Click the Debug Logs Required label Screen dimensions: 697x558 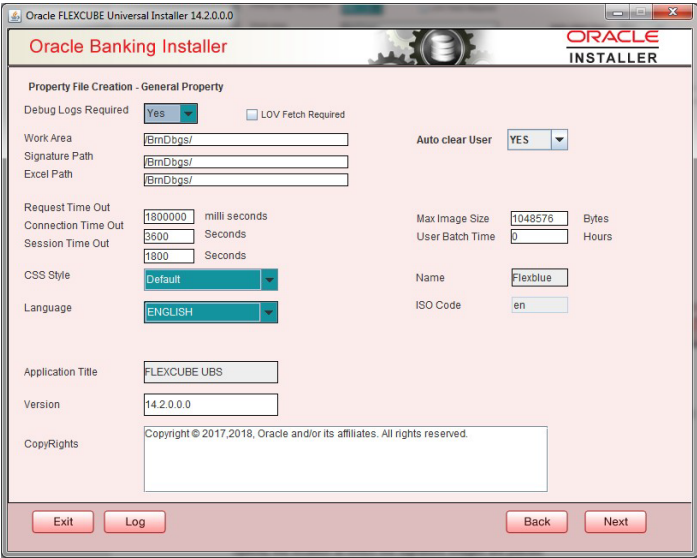point(76,110)
